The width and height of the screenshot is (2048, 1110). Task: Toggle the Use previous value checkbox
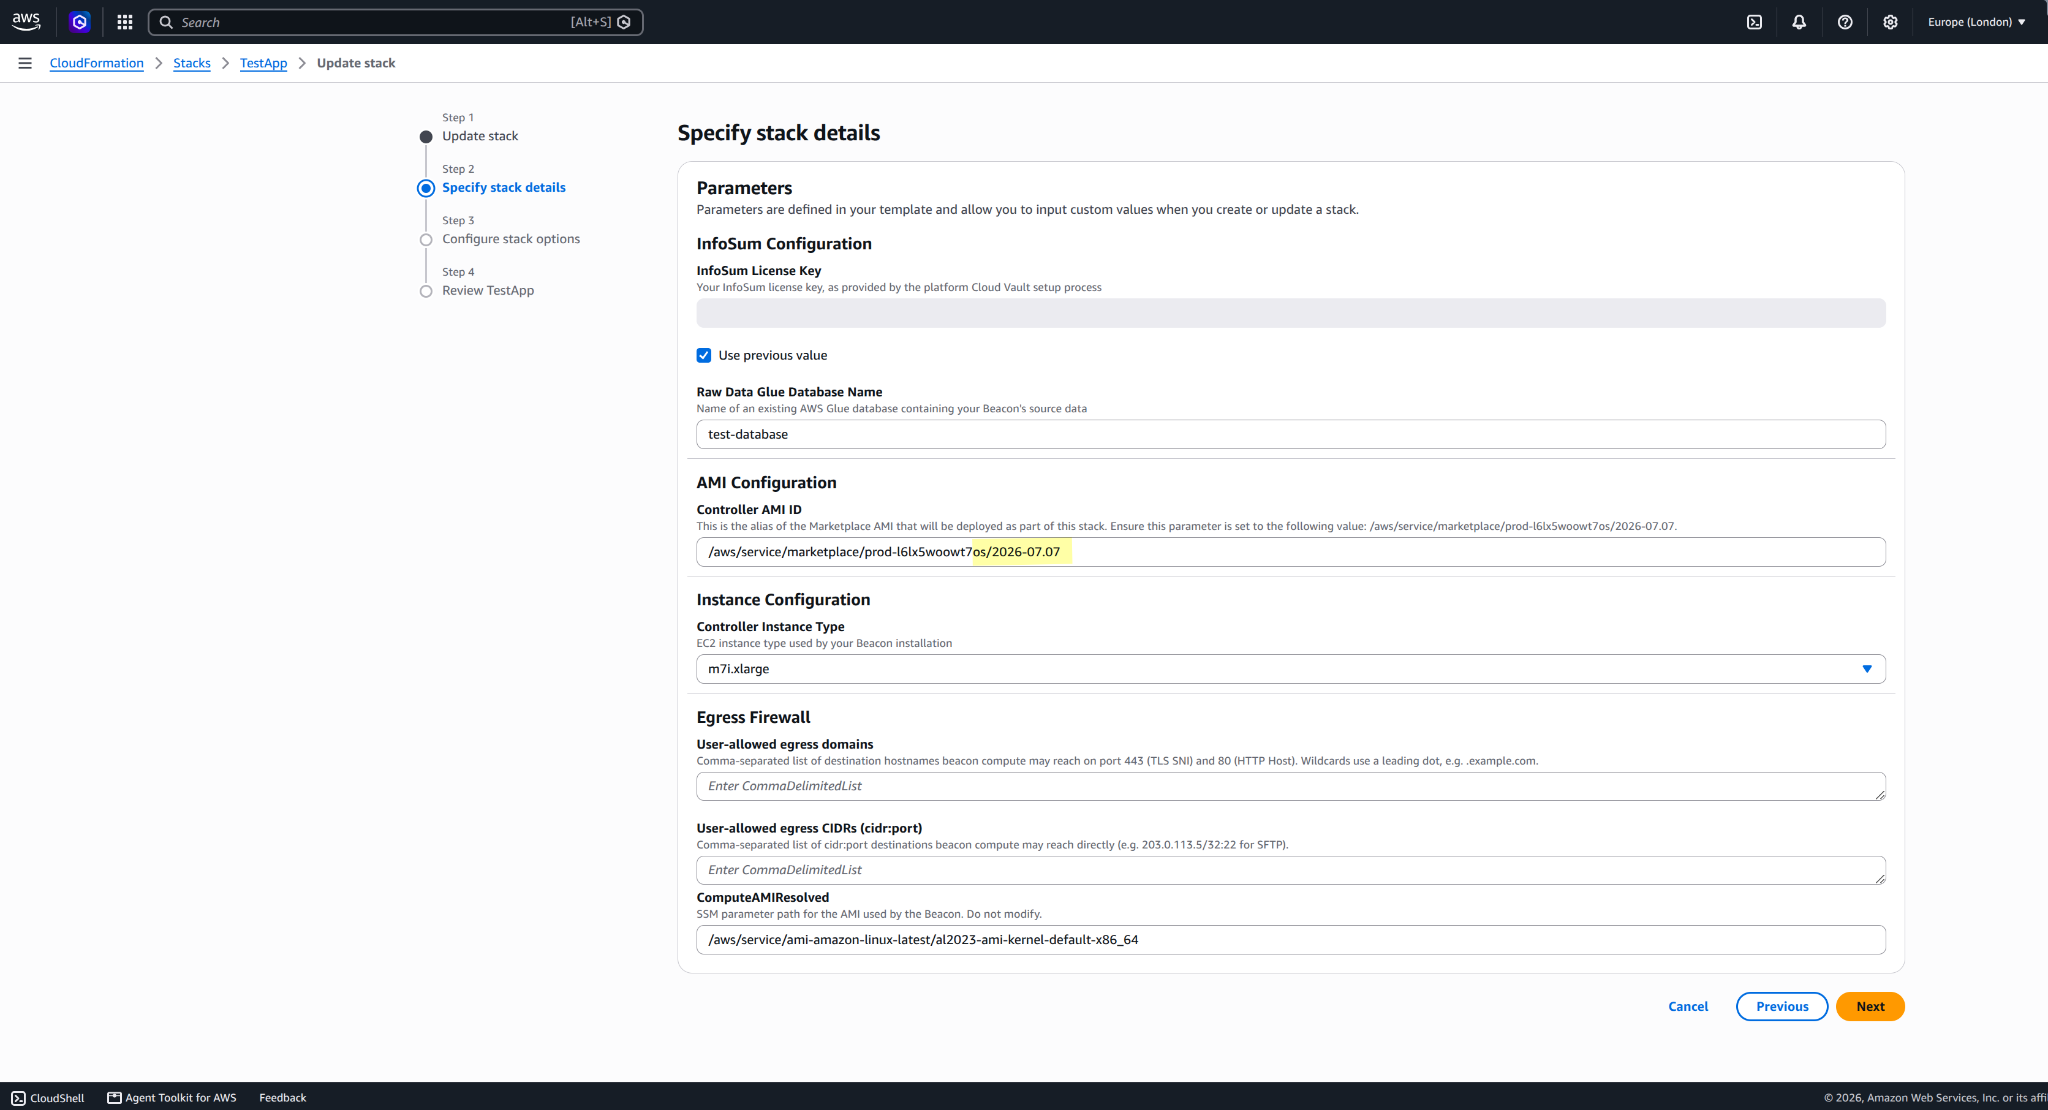pyautogui.click(x=704, y=355)
